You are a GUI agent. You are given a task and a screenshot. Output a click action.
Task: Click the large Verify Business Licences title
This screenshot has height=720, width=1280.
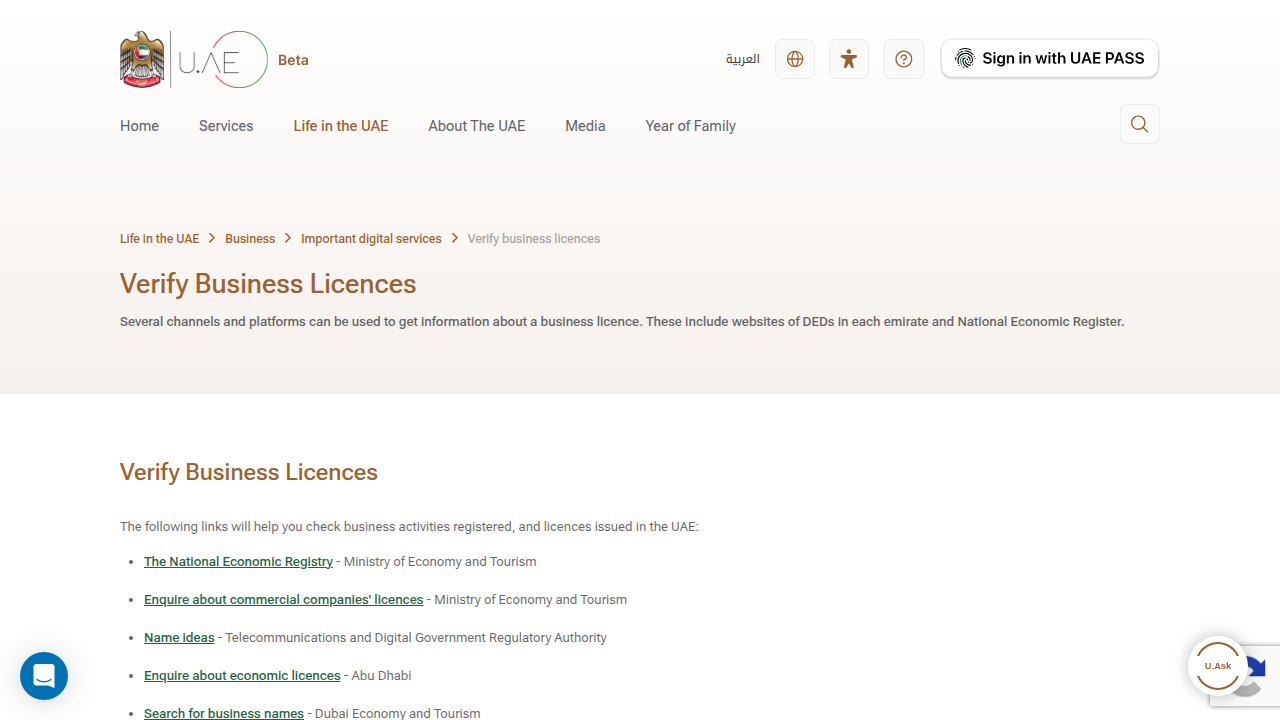pyautogui.click(x=268, y=284)
